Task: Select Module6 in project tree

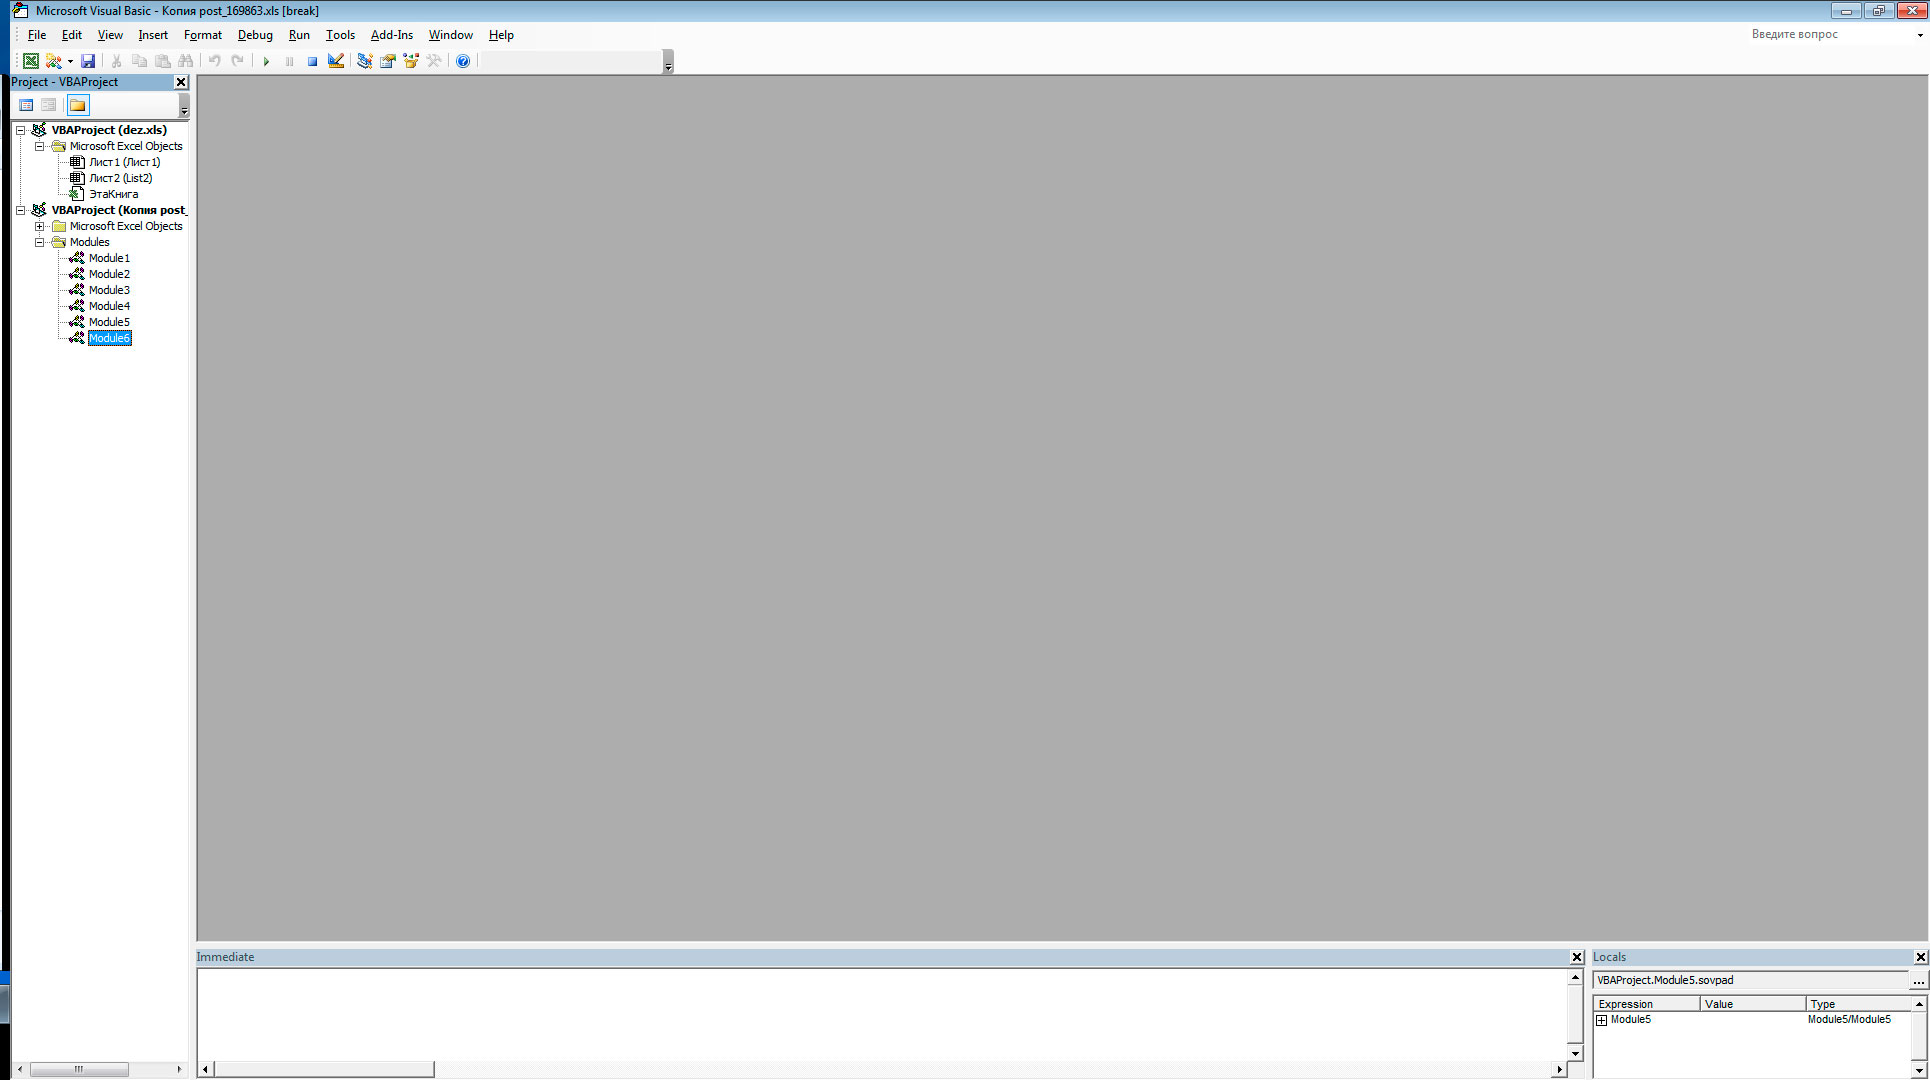Action: [109, 338]
